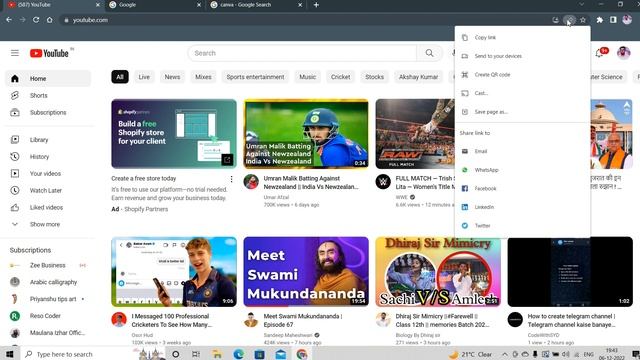This screenshot has width=640, height=360.
Task: Switch to the Google tab
Action: coord(155,5)
